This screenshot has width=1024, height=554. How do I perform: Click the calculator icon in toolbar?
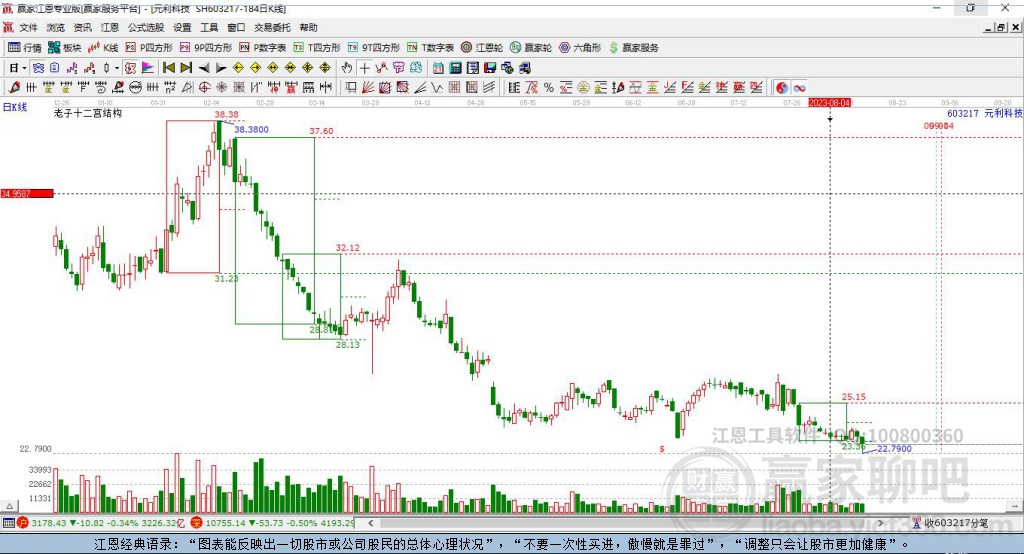456,68
